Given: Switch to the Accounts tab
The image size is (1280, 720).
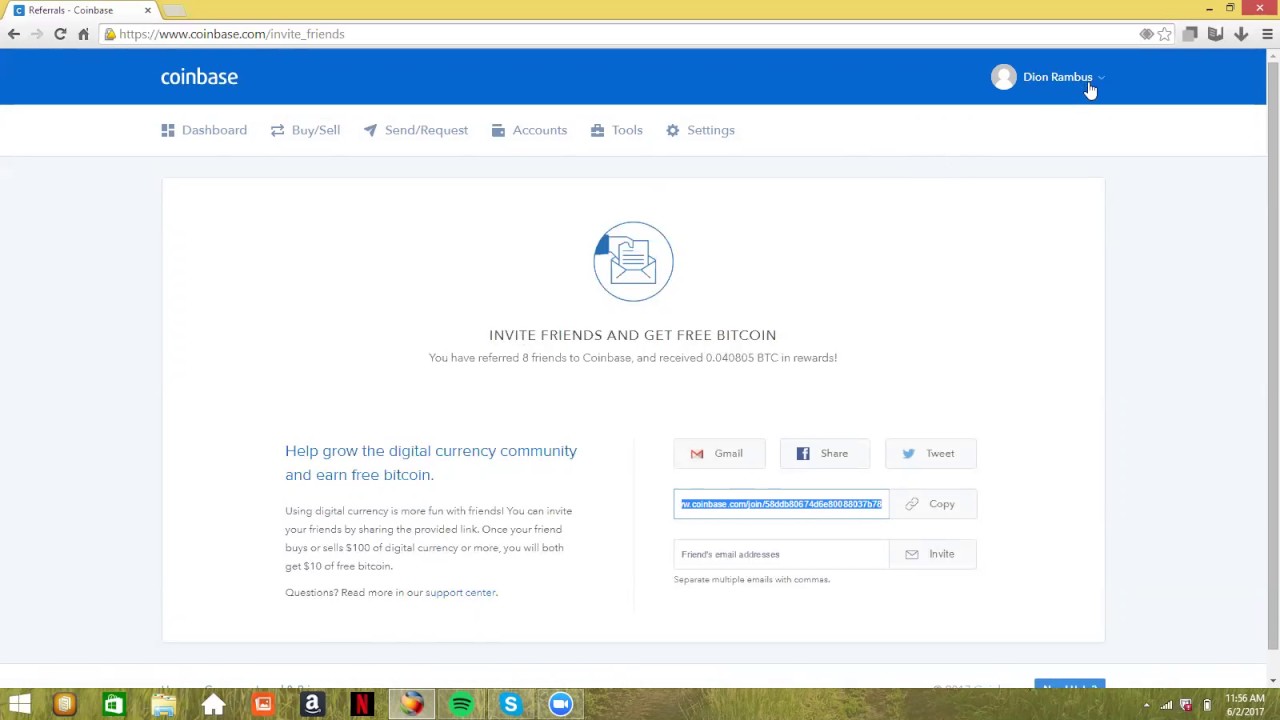Looking at the screenshot, I should [529, 130].
